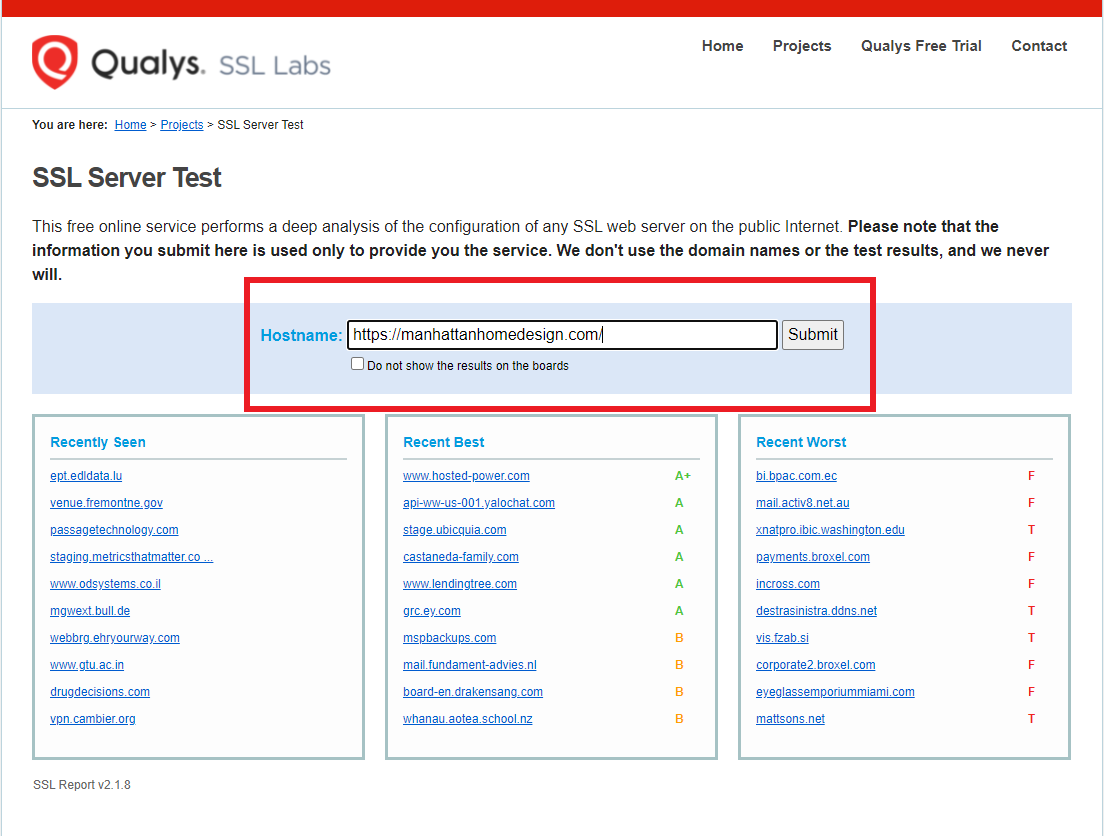Image resolution: width=1104 pixels, height=836 pixels.
Task: Open whanau.aotea.school.nz link
Action: pyautogui.click(x=468, y=719)
